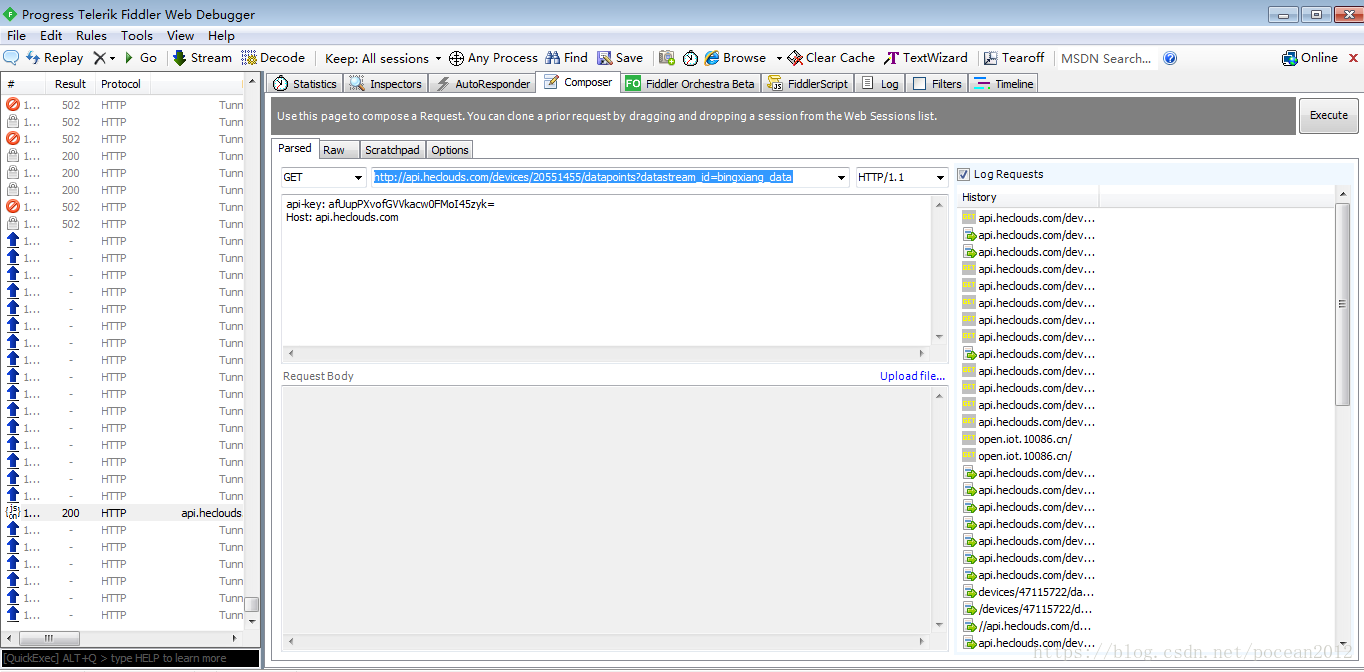
Task: Click the timer stopwatch icon
Action: (690, 58)
